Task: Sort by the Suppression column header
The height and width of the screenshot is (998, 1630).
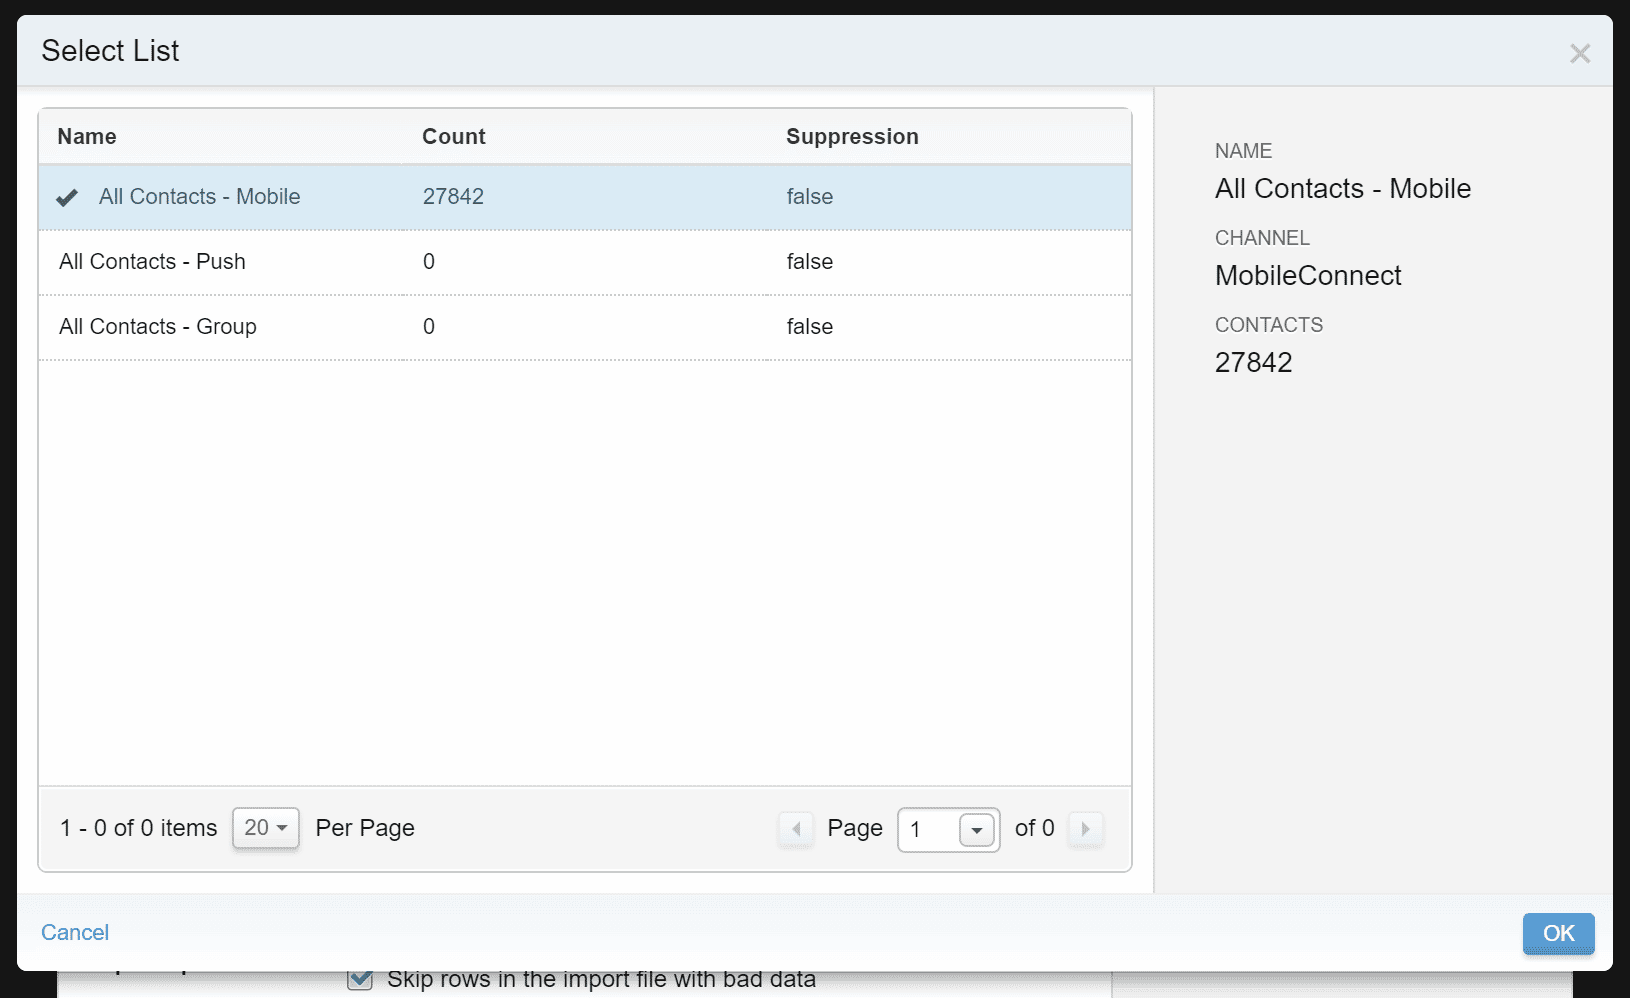Action: (x=851, y=137)
